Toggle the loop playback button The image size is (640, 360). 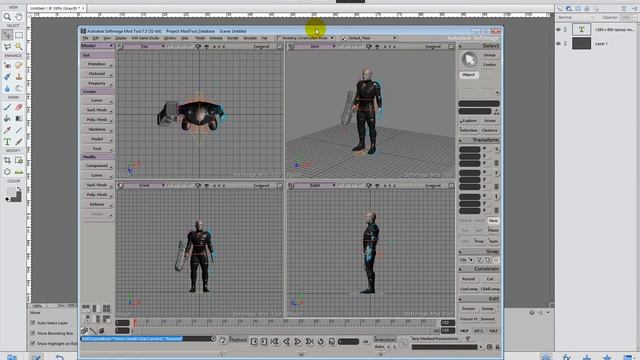pyautogui.click(x=320, y=341)
